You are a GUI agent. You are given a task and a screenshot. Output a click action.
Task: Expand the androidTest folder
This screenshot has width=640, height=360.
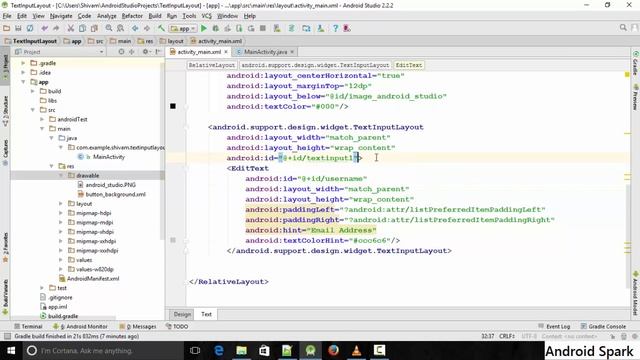(x=42, y=120)
